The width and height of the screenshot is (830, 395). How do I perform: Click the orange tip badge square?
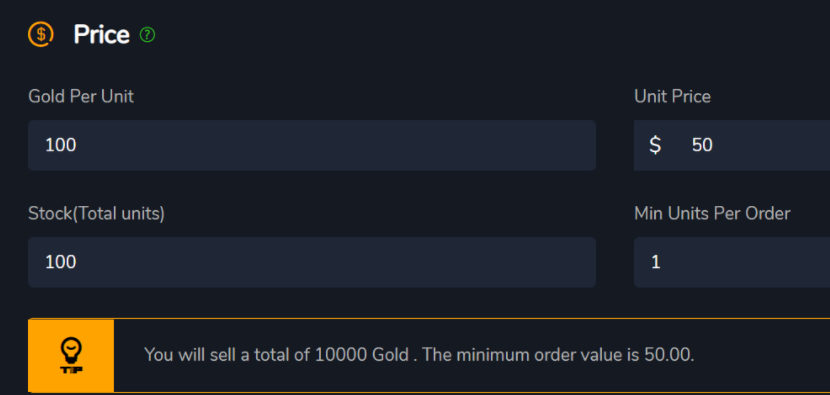pyautogui.click(x=71, y=356)
